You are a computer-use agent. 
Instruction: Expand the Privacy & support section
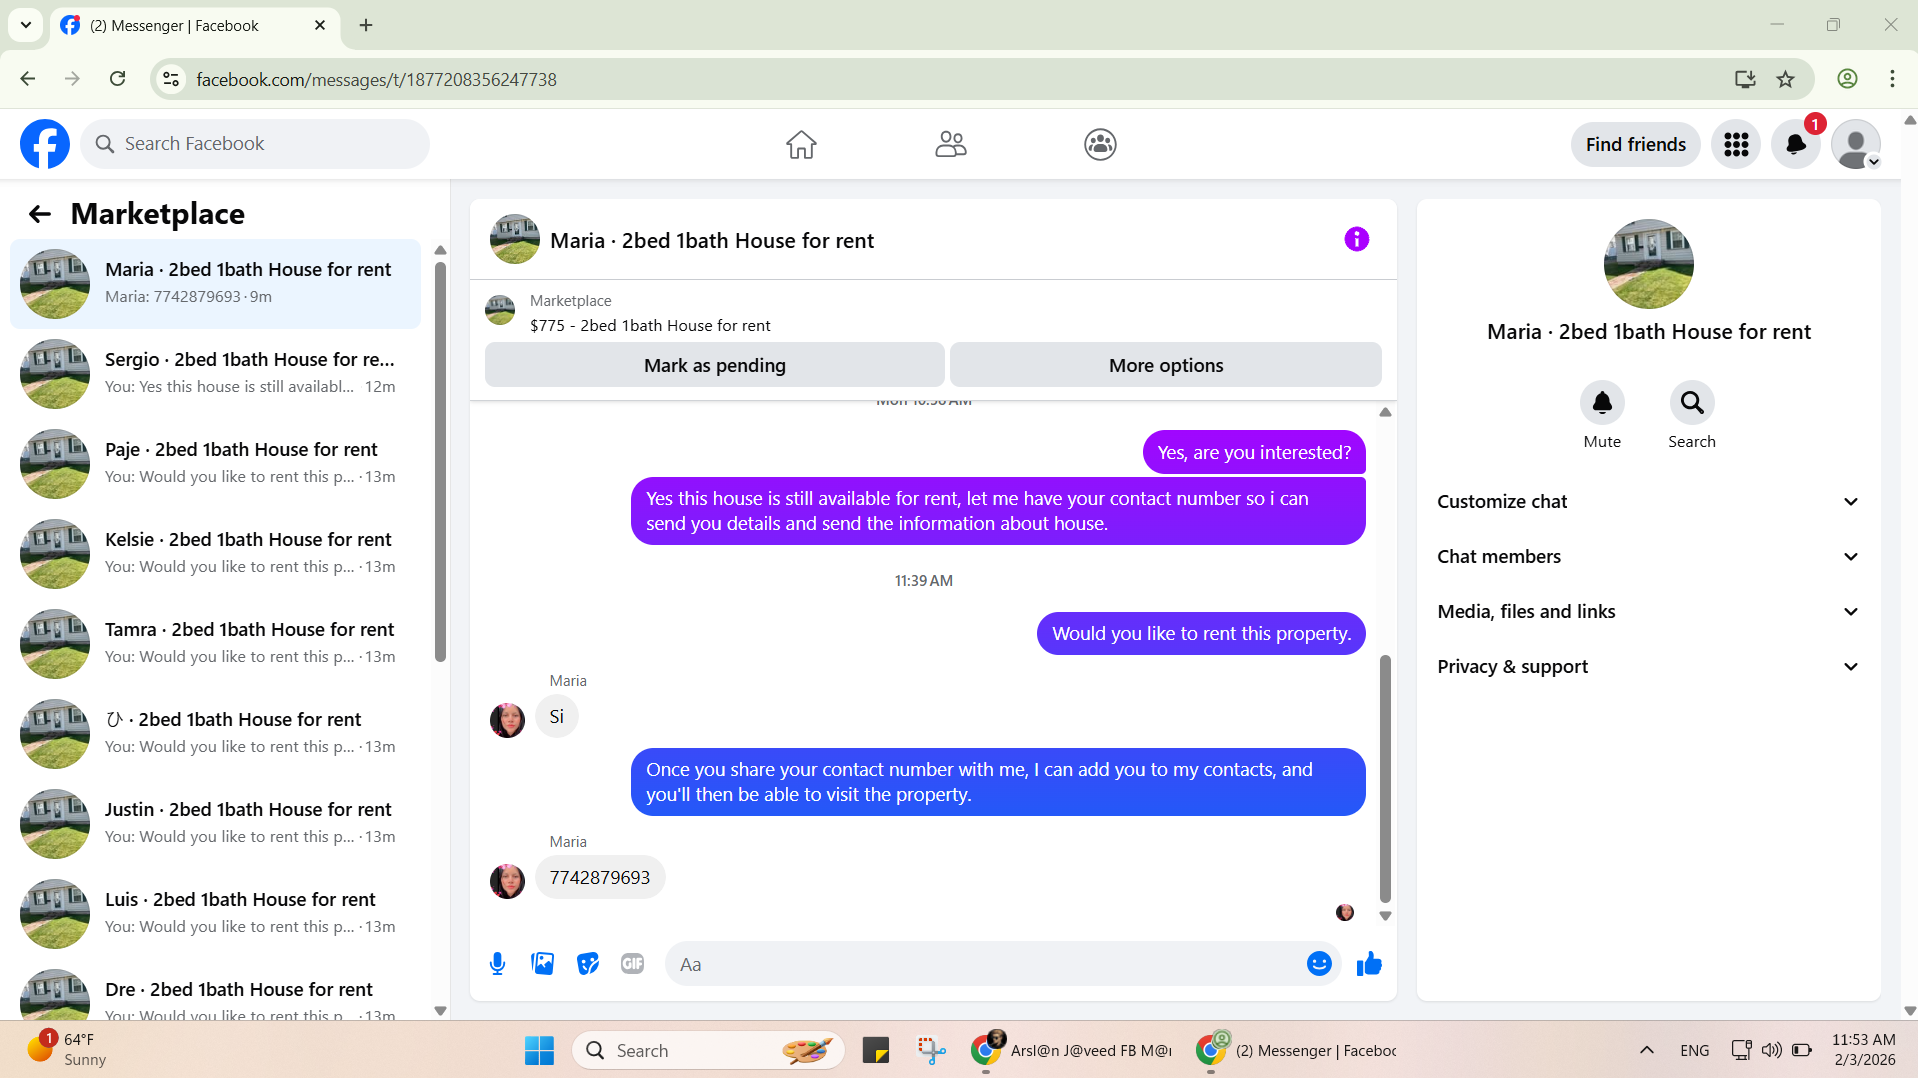tap(1648, 667)
